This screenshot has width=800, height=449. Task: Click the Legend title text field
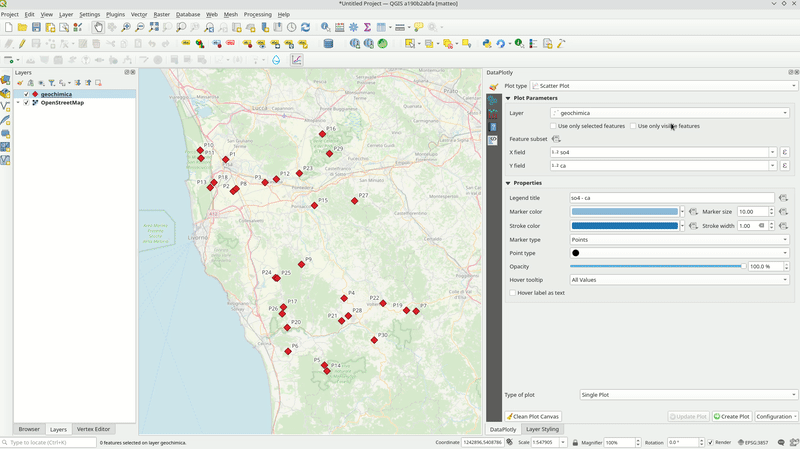click(x=671, y=198)
